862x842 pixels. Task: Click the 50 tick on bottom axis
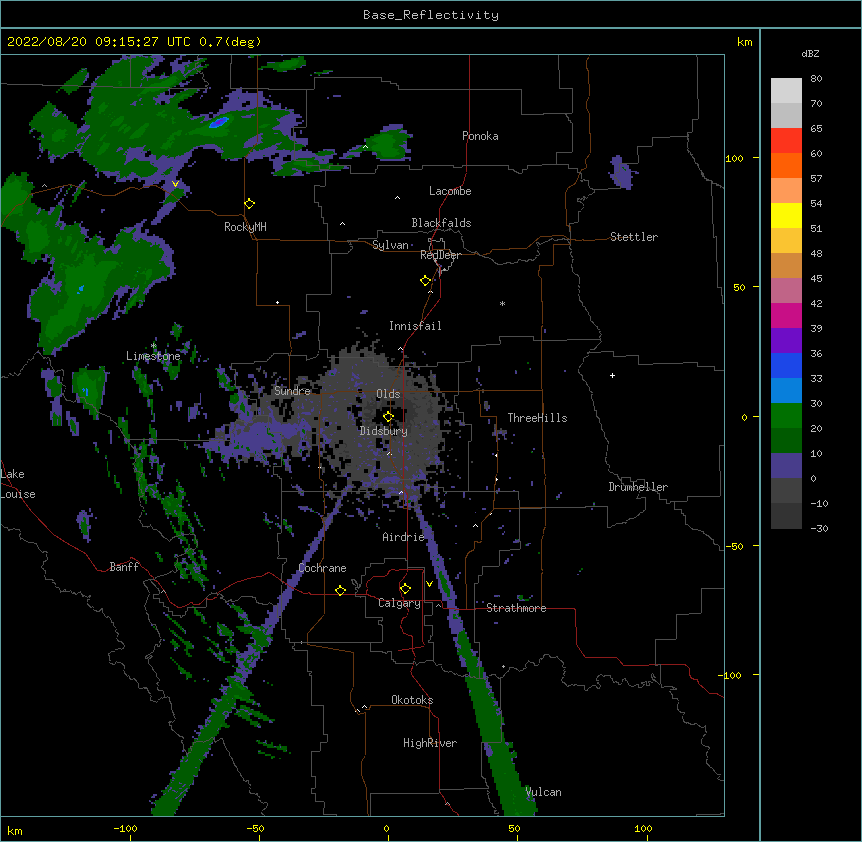point(514,828)
